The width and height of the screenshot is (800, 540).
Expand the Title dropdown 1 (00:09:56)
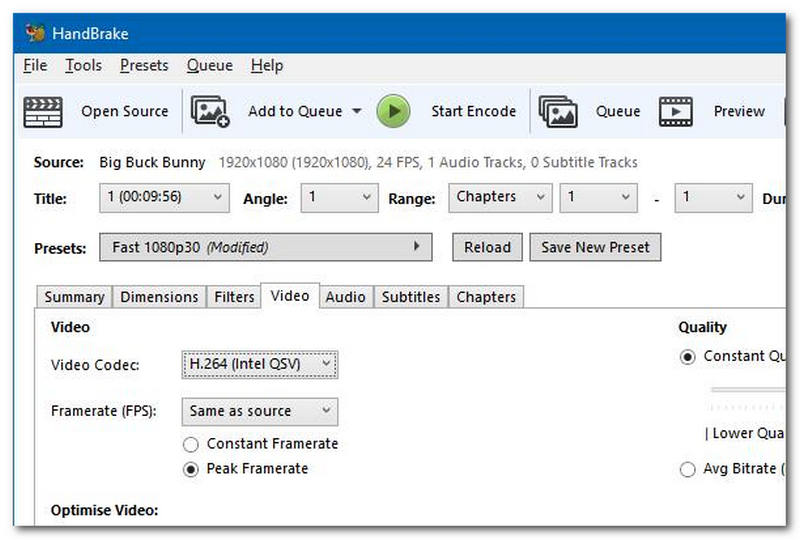[x=164, y=198]
